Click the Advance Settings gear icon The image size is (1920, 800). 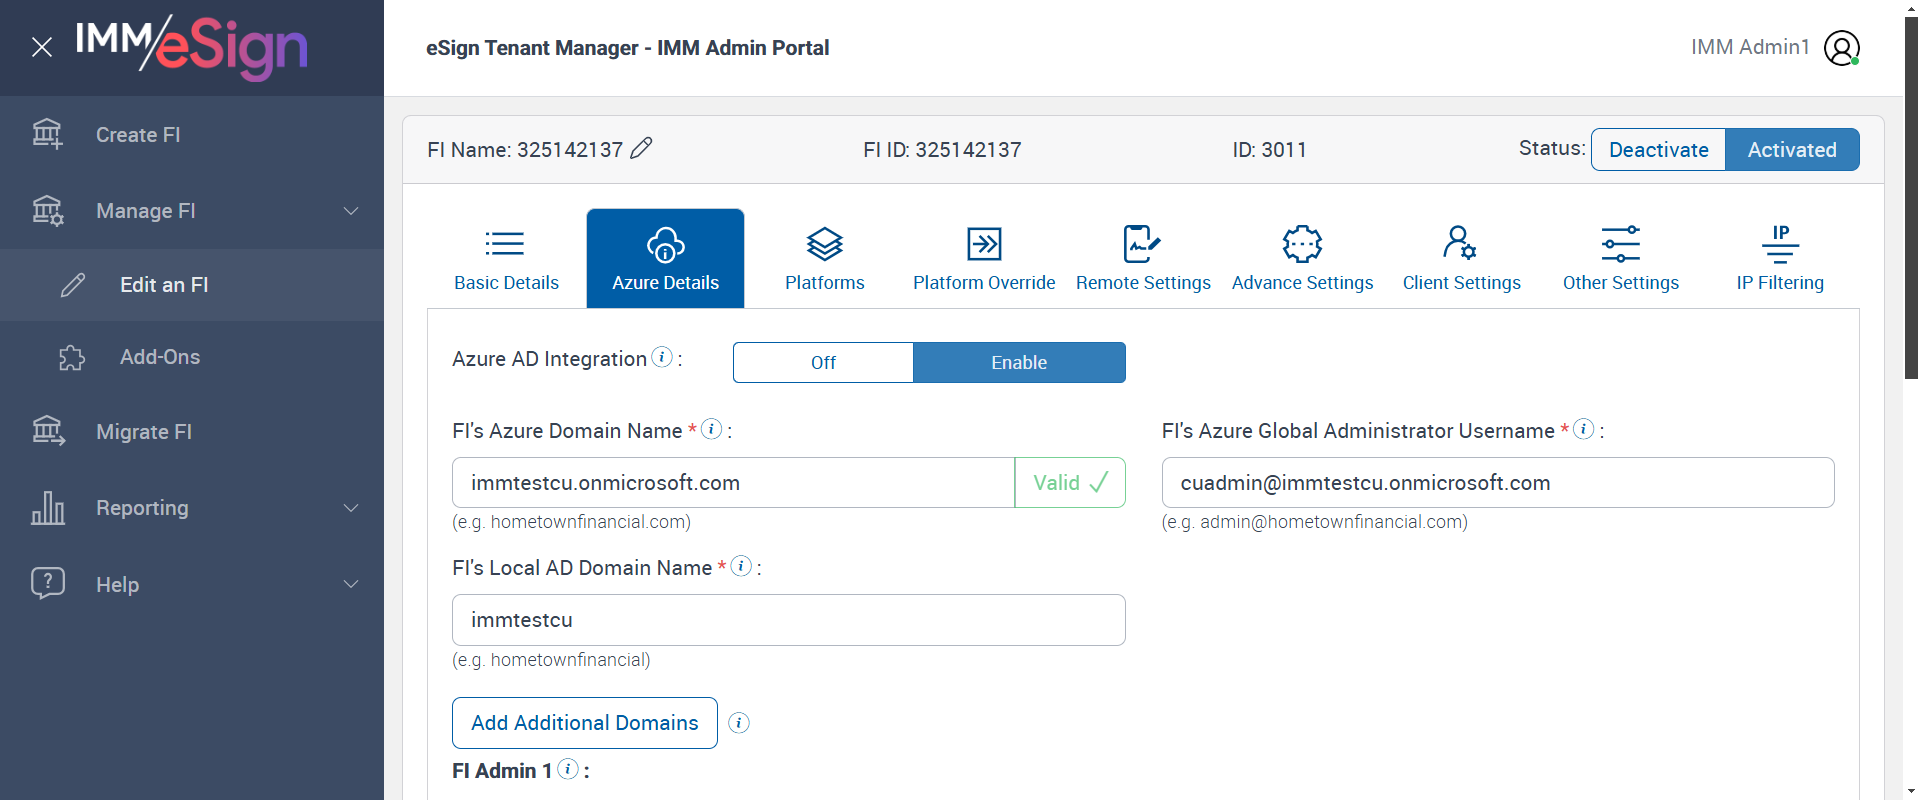(1302, 243)
